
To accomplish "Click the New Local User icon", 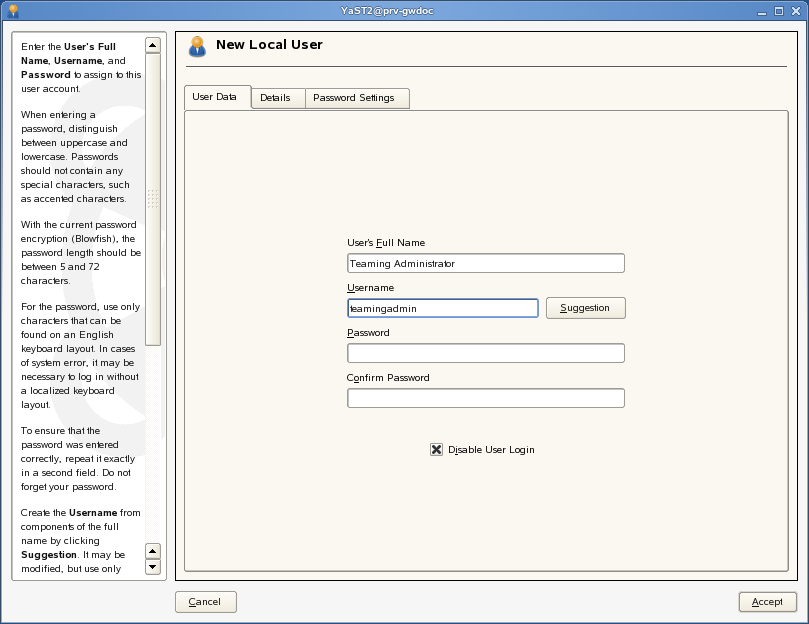I will pyautogui.click(x=197, y=46).
